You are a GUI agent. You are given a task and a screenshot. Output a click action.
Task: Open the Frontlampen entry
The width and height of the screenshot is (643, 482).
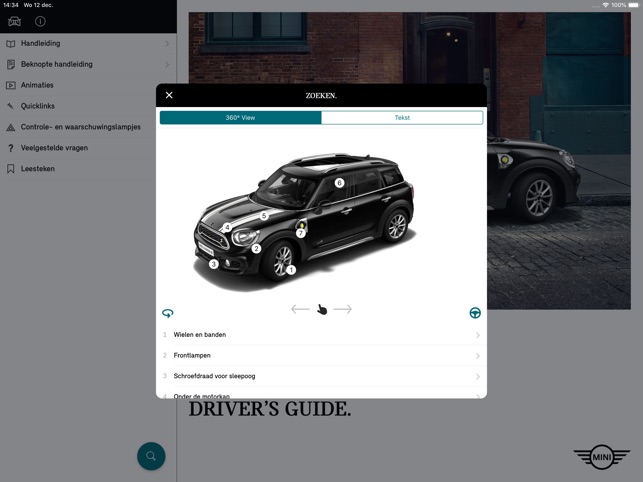click(322, 356)
